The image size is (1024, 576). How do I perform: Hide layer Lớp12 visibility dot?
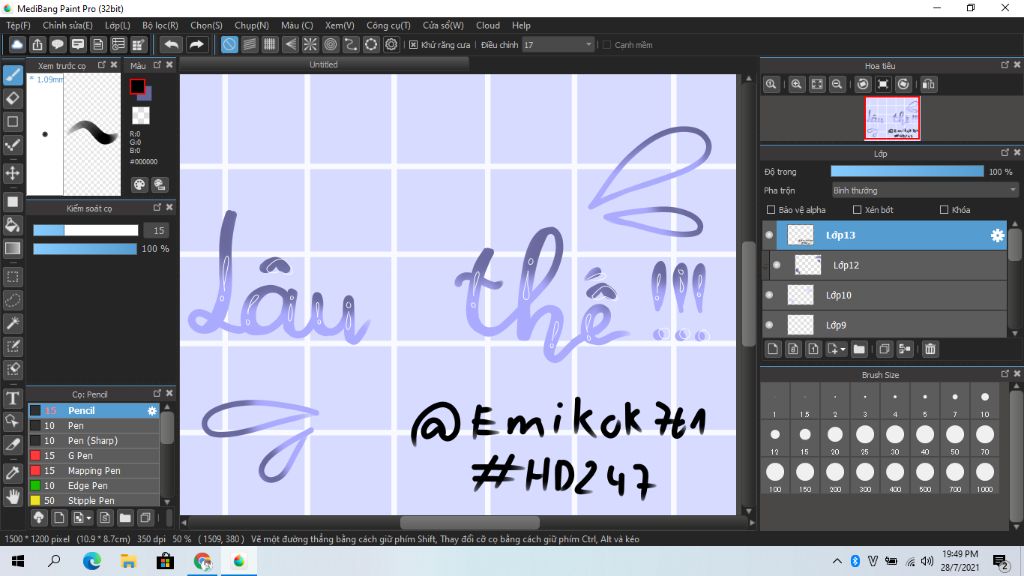(776, 265)
